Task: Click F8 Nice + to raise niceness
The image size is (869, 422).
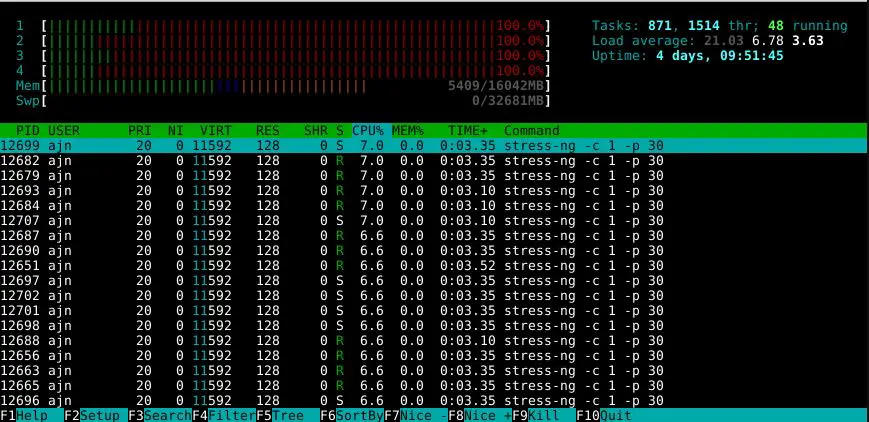Action: click(480, 415)
